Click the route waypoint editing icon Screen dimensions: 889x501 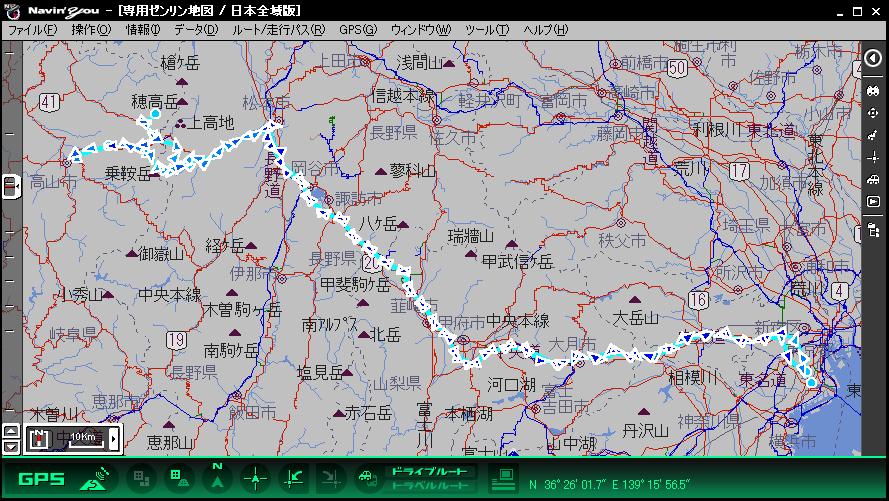coord(873,135)
